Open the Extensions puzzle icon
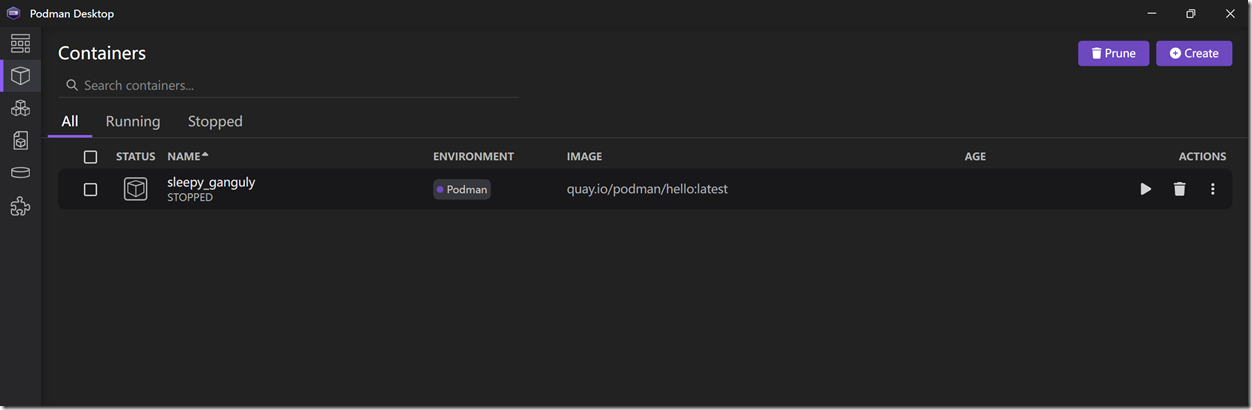Image resolution: width=1252 pixels, height=410 pixels. tap(20, 206)
